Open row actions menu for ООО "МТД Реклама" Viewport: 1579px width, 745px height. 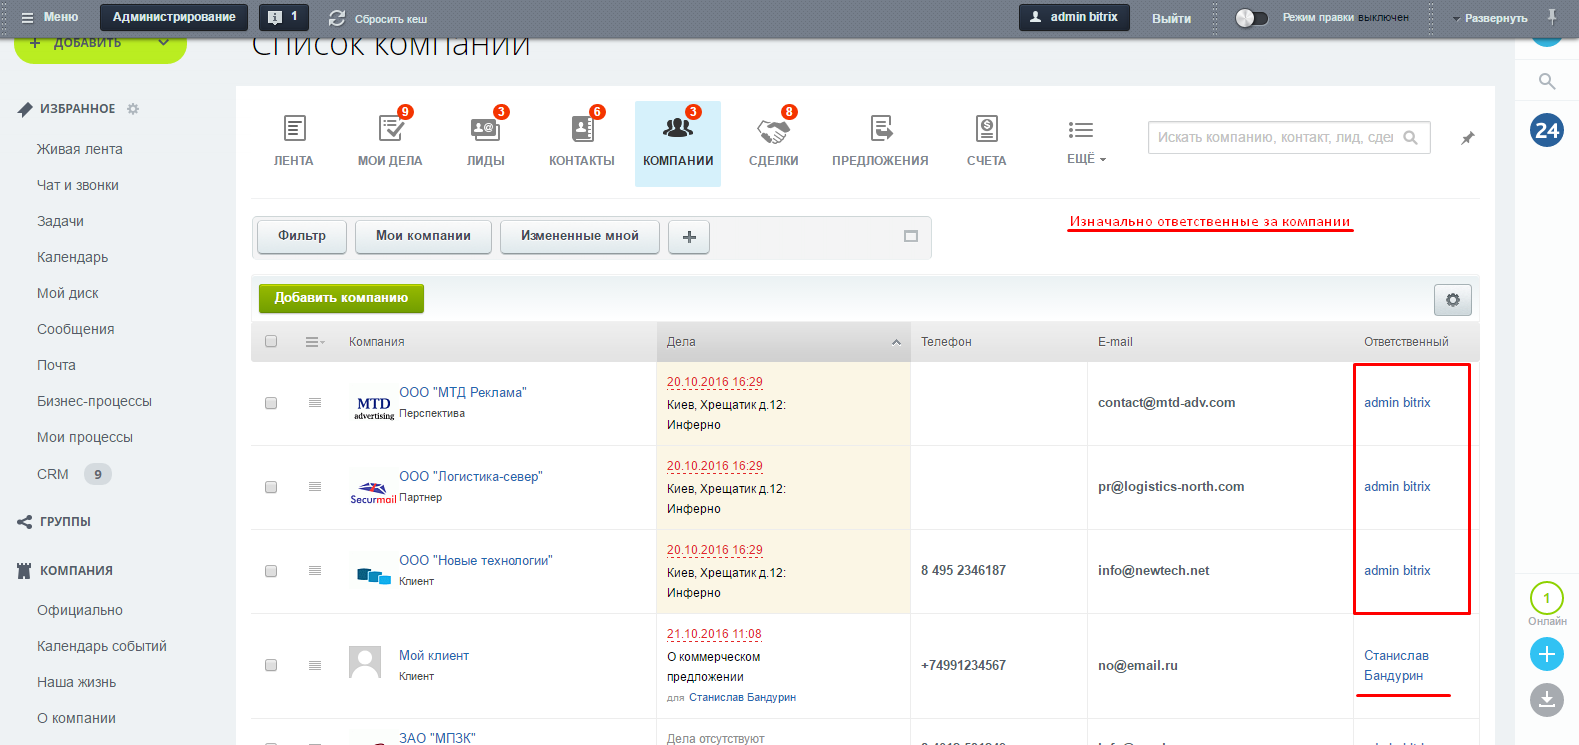315,403
